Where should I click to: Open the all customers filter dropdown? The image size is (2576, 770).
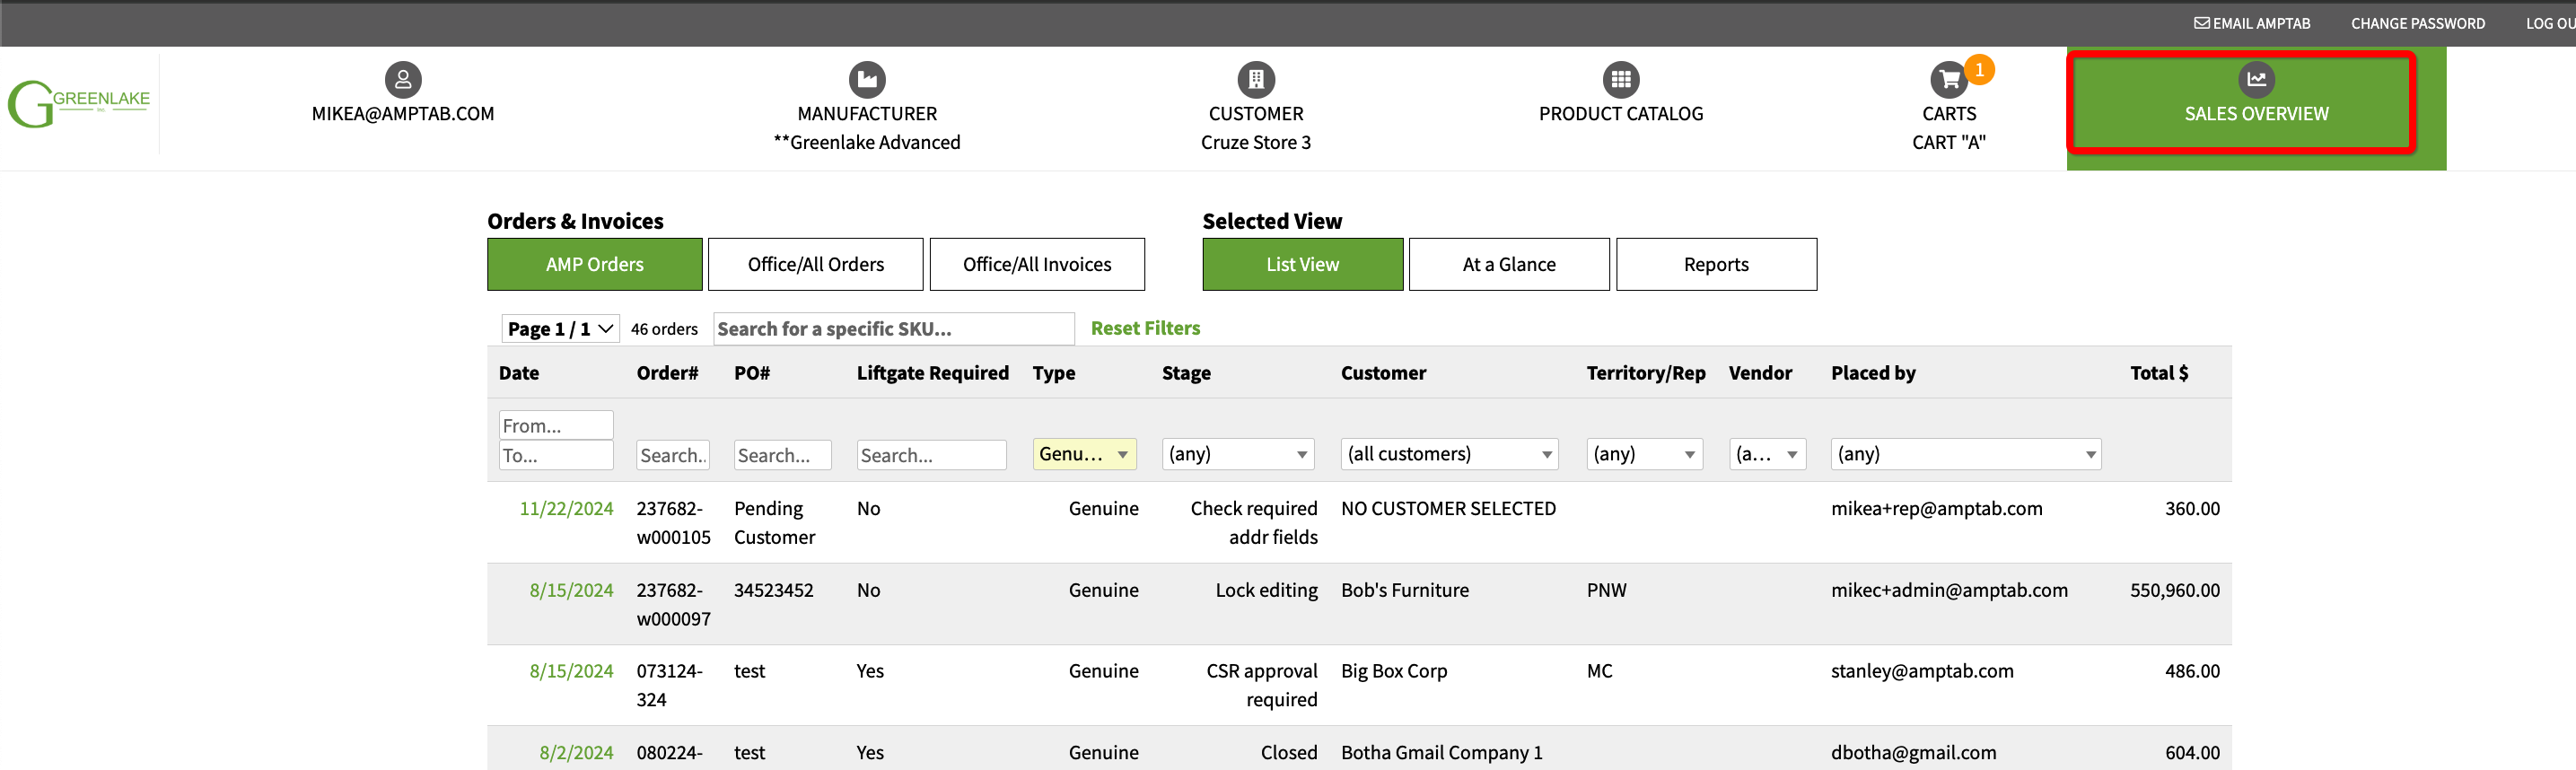(1450, 454)
